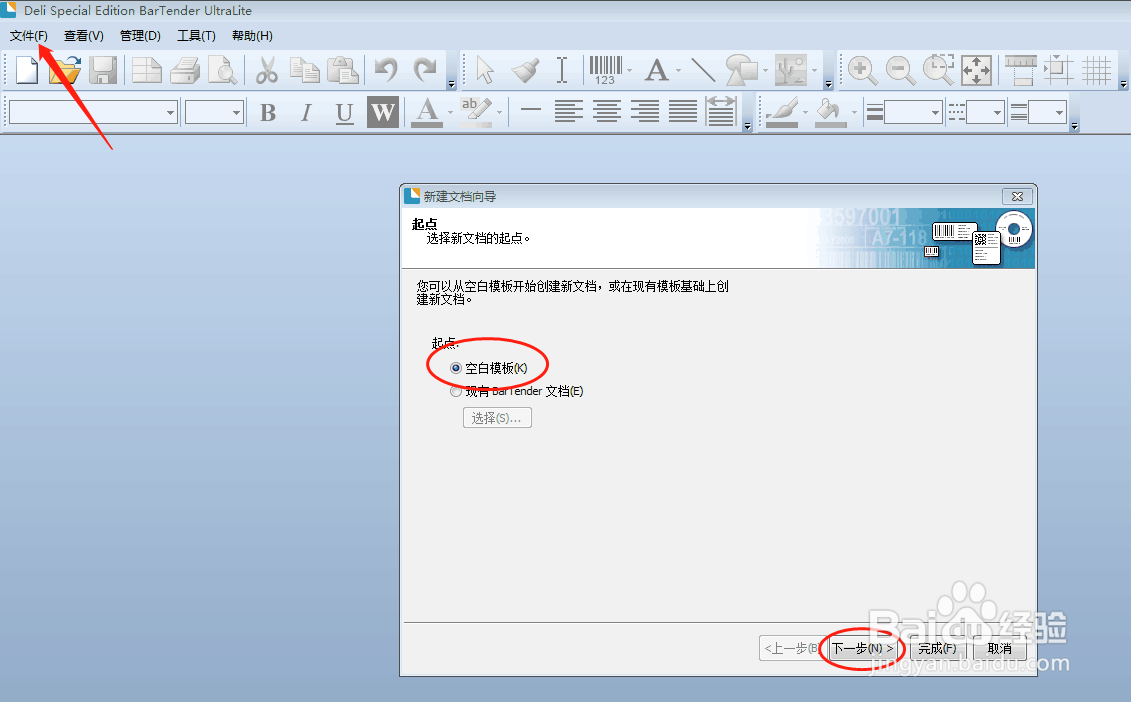This screenshot has height=702, width=1131.
Task: Click the Paste clipboard icon
Action: 343,70
